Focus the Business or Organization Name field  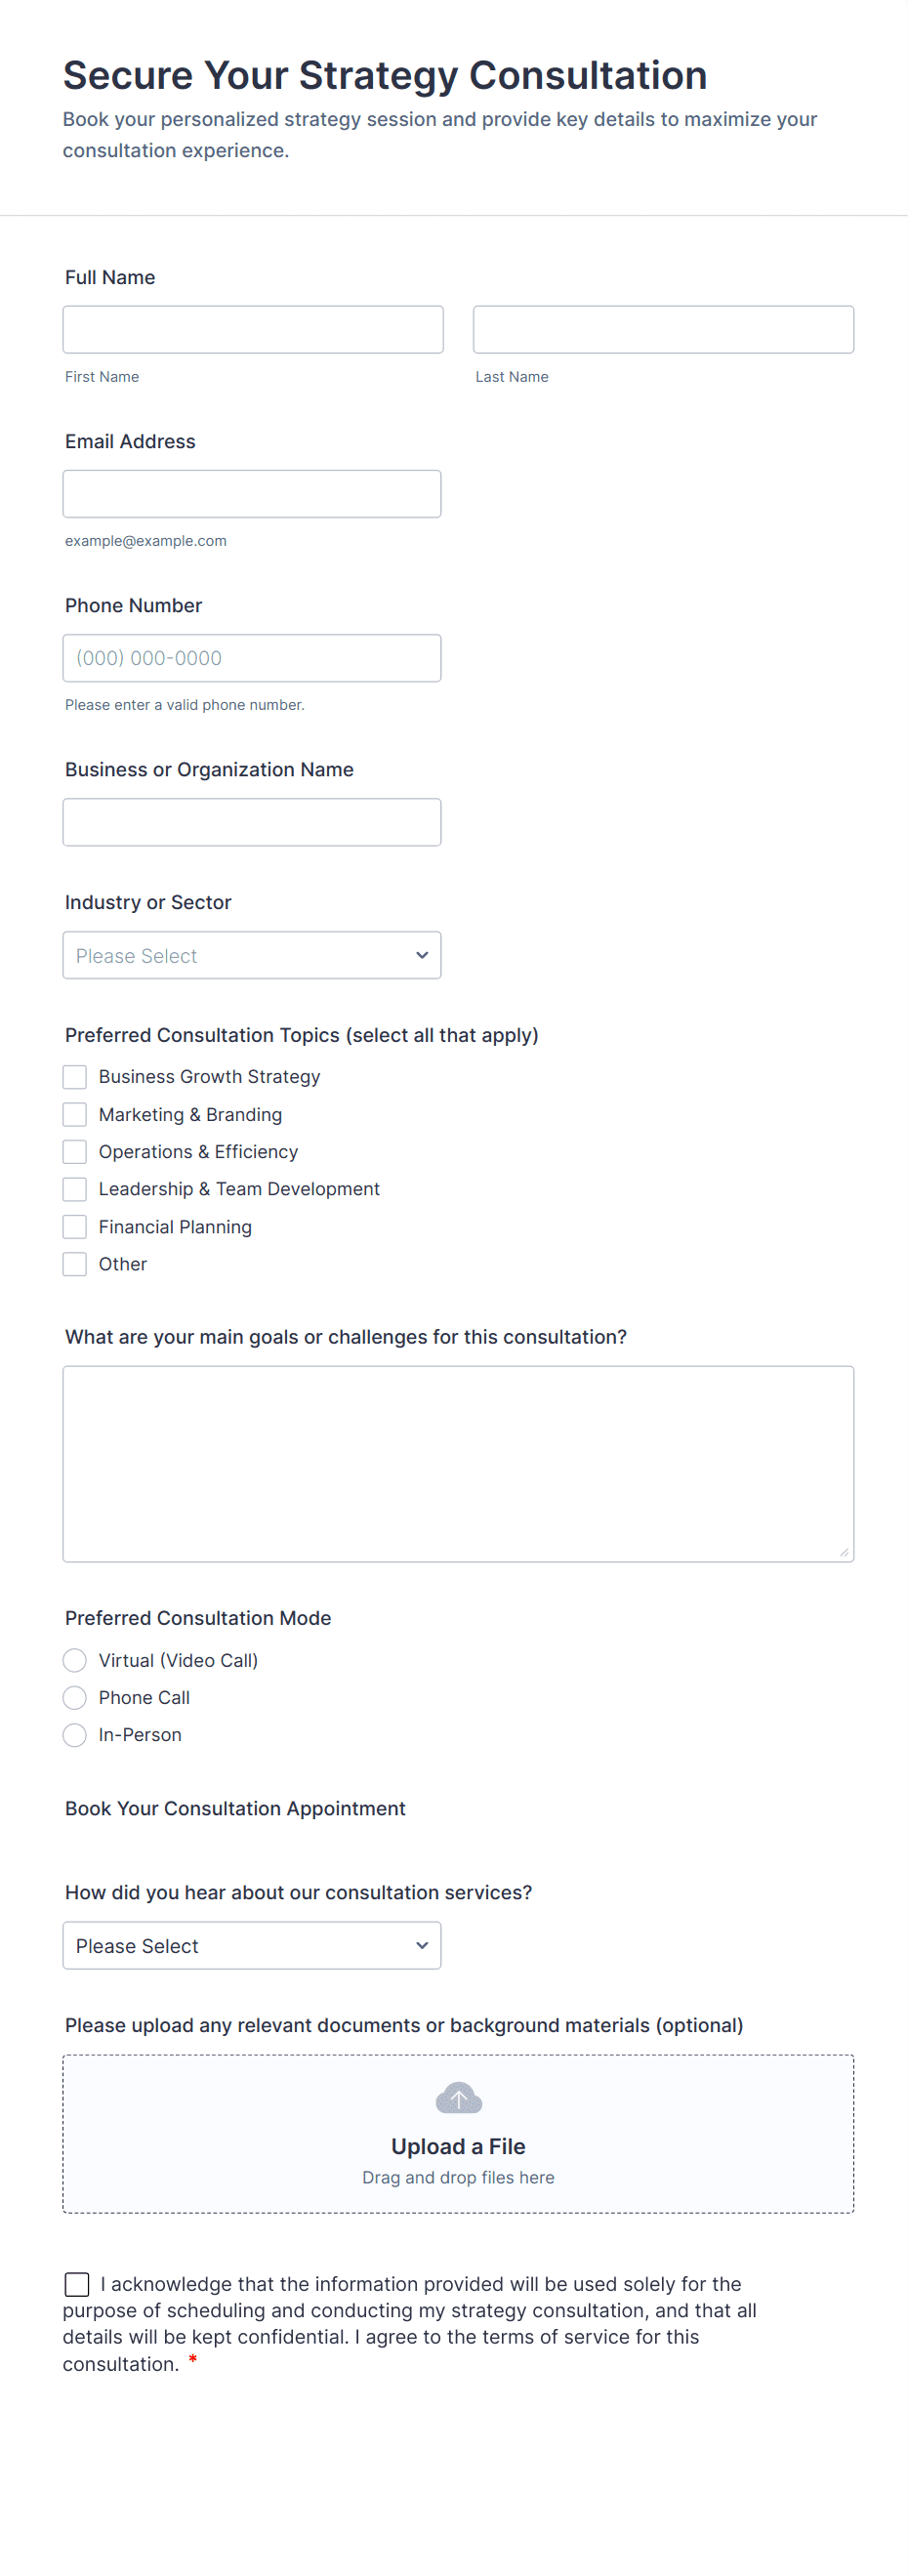tap(252, 822)
